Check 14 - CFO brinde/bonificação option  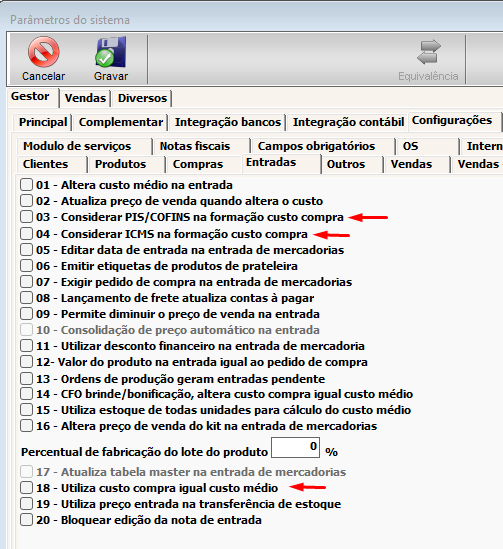click(x=26, y=394)
